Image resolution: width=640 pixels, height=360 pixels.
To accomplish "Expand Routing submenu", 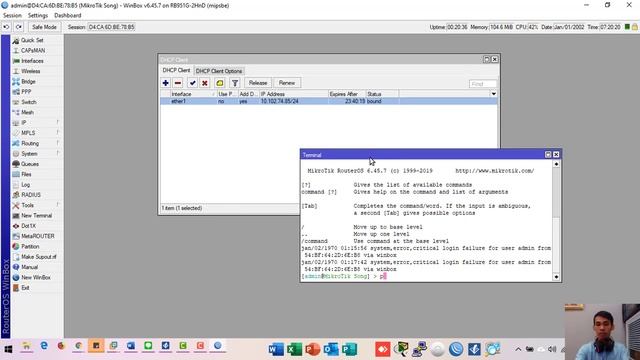I will pos(30,143).
